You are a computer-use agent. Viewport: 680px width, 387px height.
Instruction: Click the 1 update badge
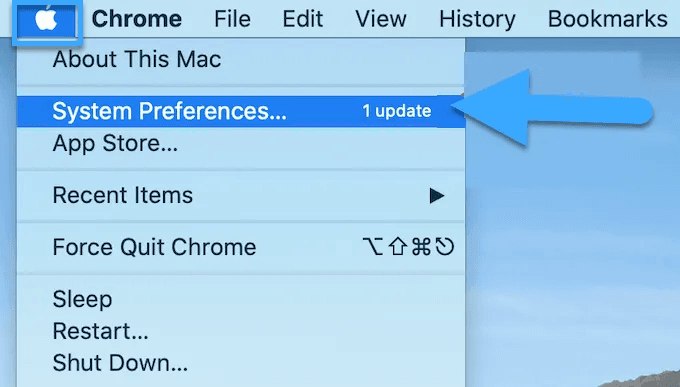(x=397, y=111)
